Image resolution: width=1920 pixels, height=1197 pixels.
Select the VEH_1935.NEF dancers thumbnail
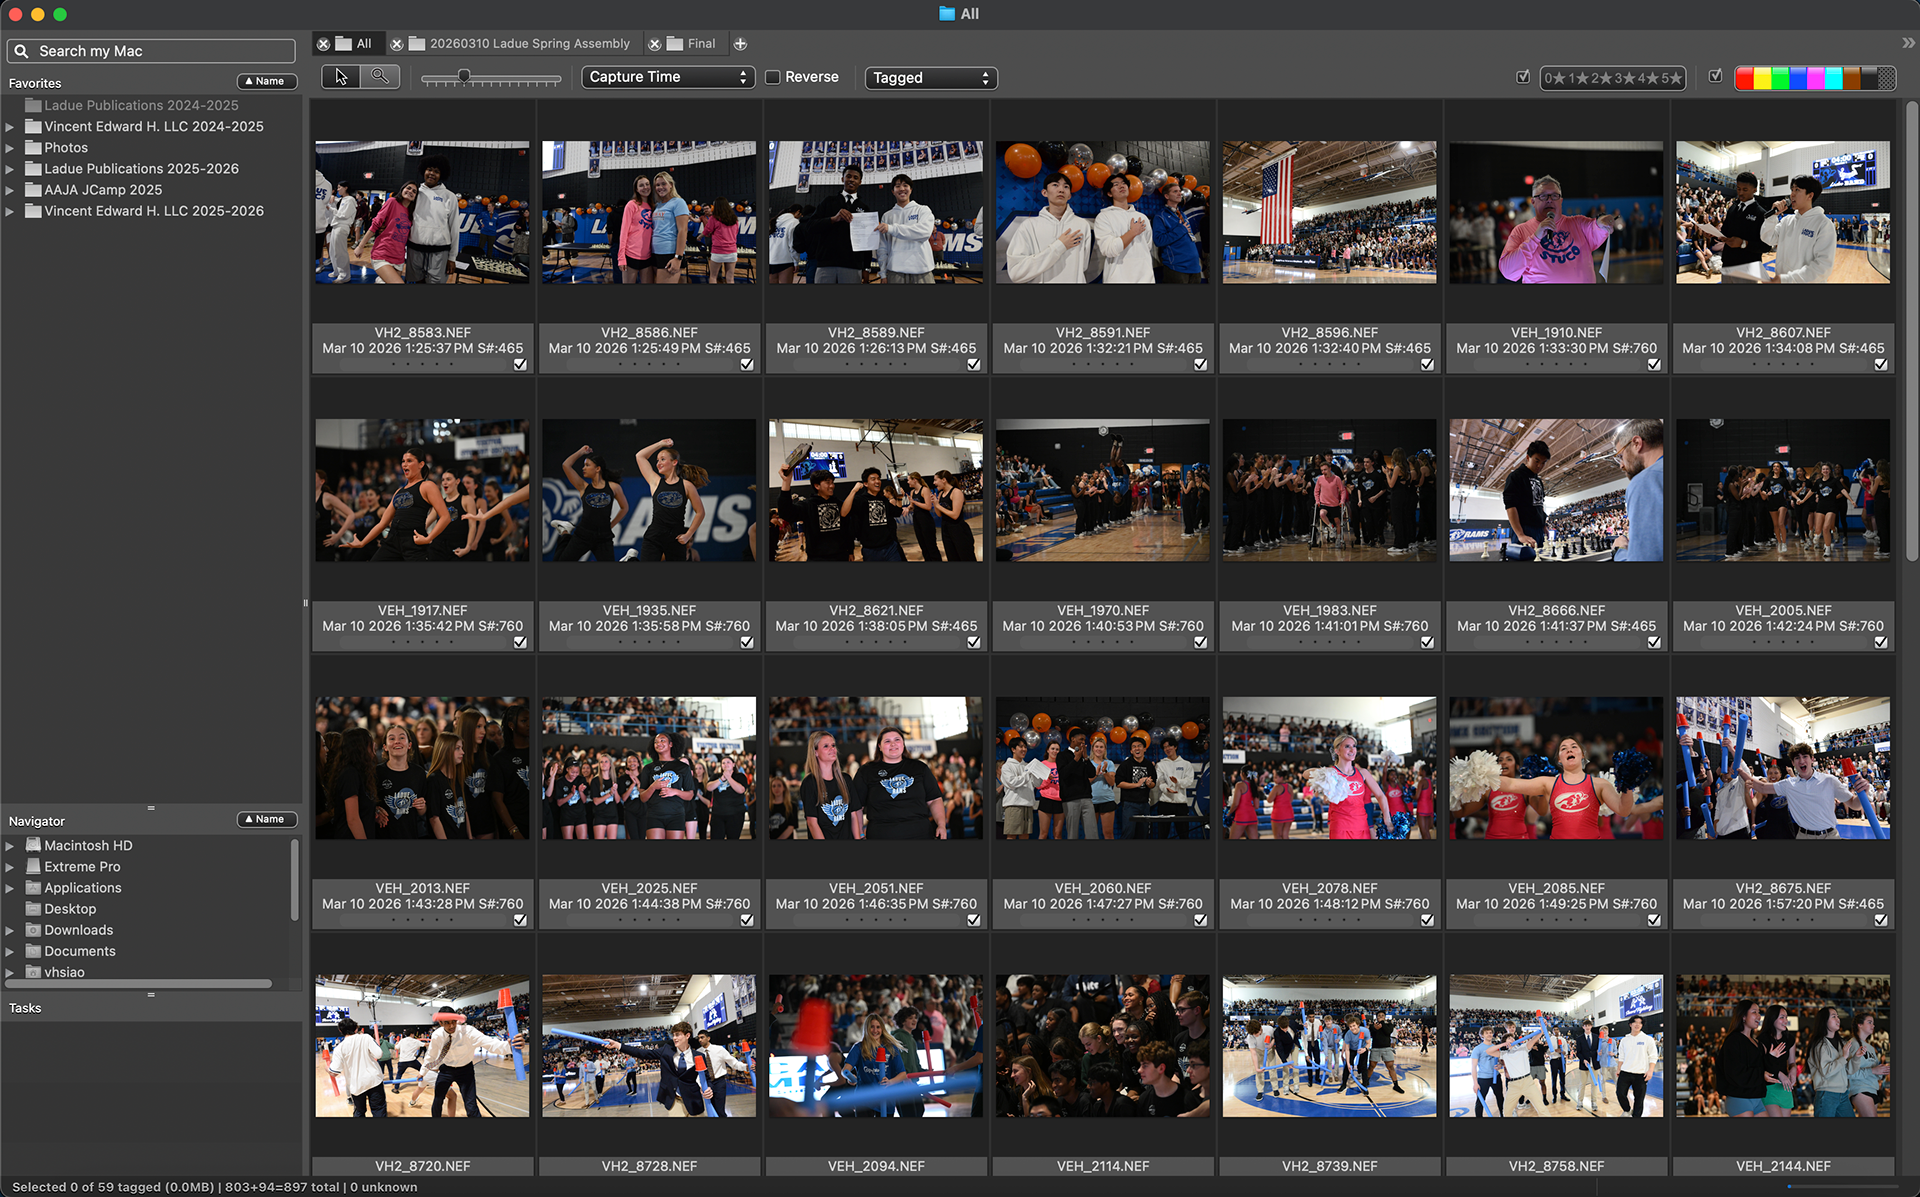click(649, 490)
